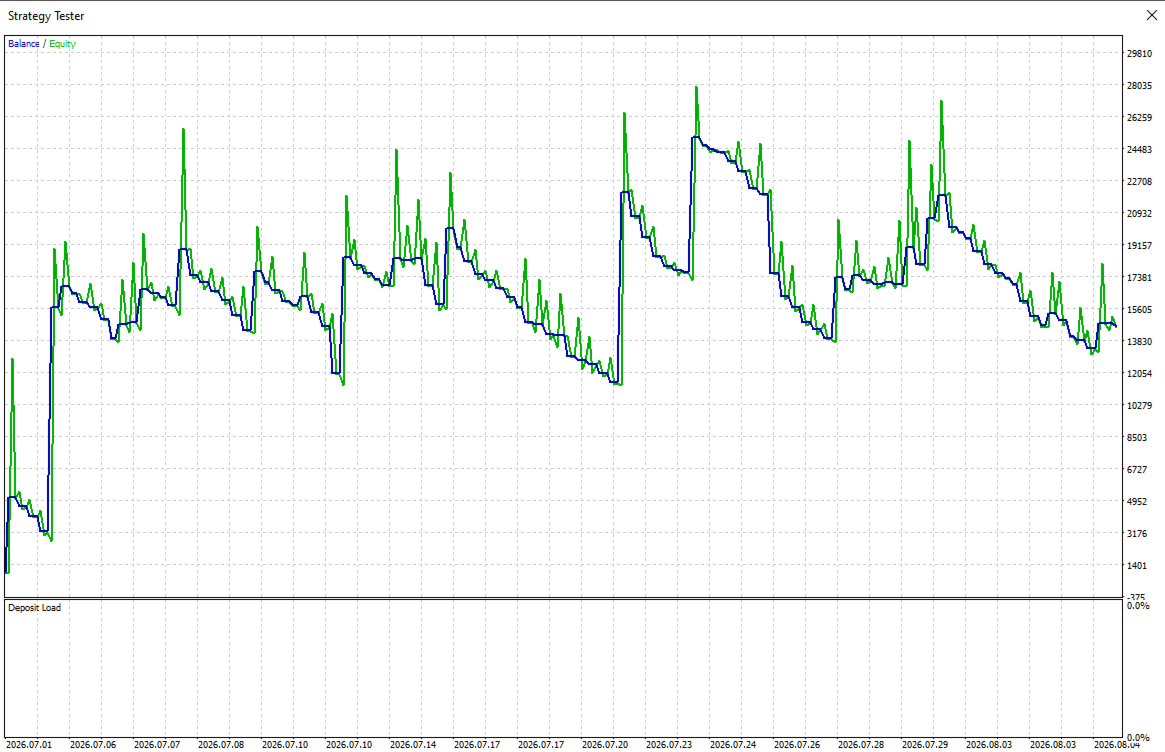Select the 2026.07.07 date label
Screen dimensions: 1165x752
tap(157, 744)
